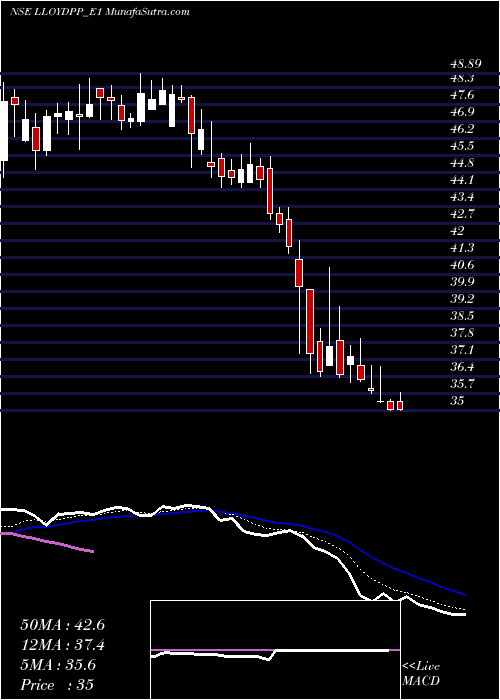The image size is (500, 700).
Task: Click the 5MA : 35.6 readout
Action: coord(58,665)
